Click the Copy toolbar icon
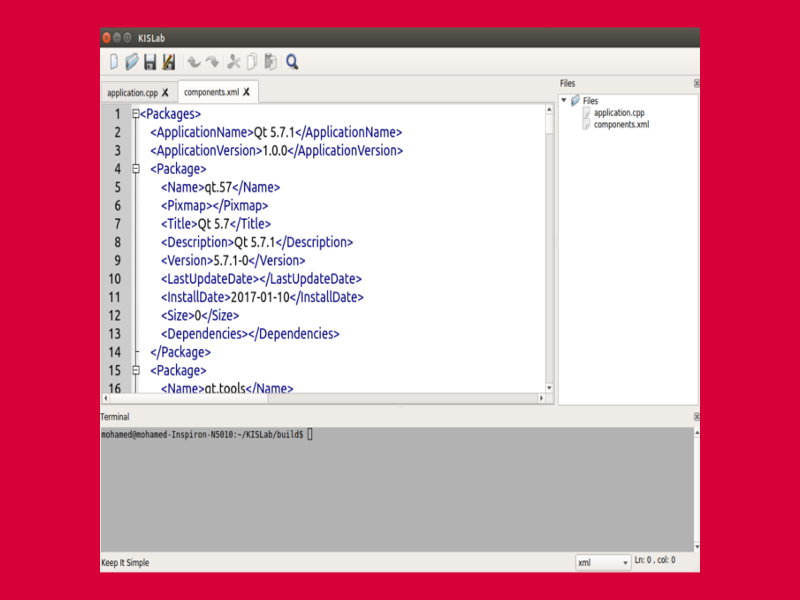The height and width of the screenshot is (600, 800). coord(252,62)
